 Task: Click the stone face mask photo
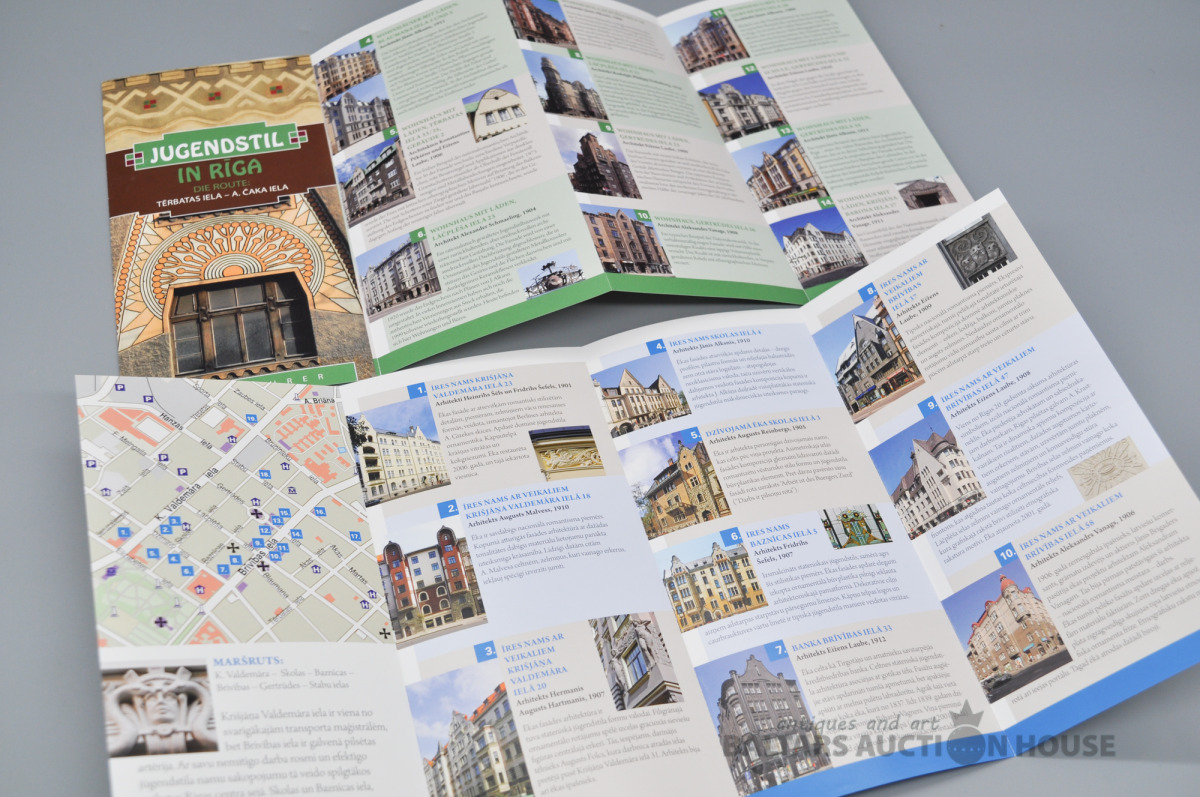159,709
